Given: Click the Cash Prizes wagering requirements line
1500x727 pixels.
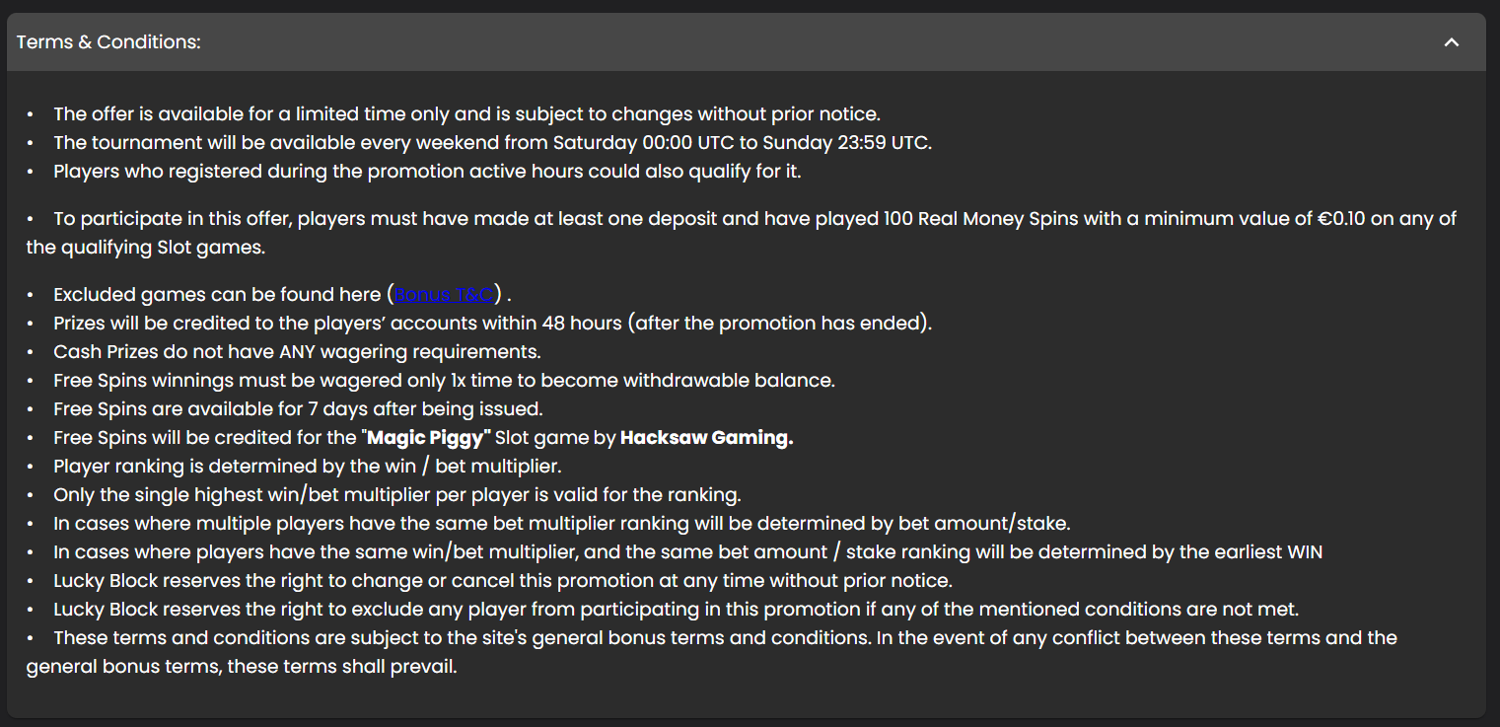Looking at the screenshot, I should (x=297, y=352).
